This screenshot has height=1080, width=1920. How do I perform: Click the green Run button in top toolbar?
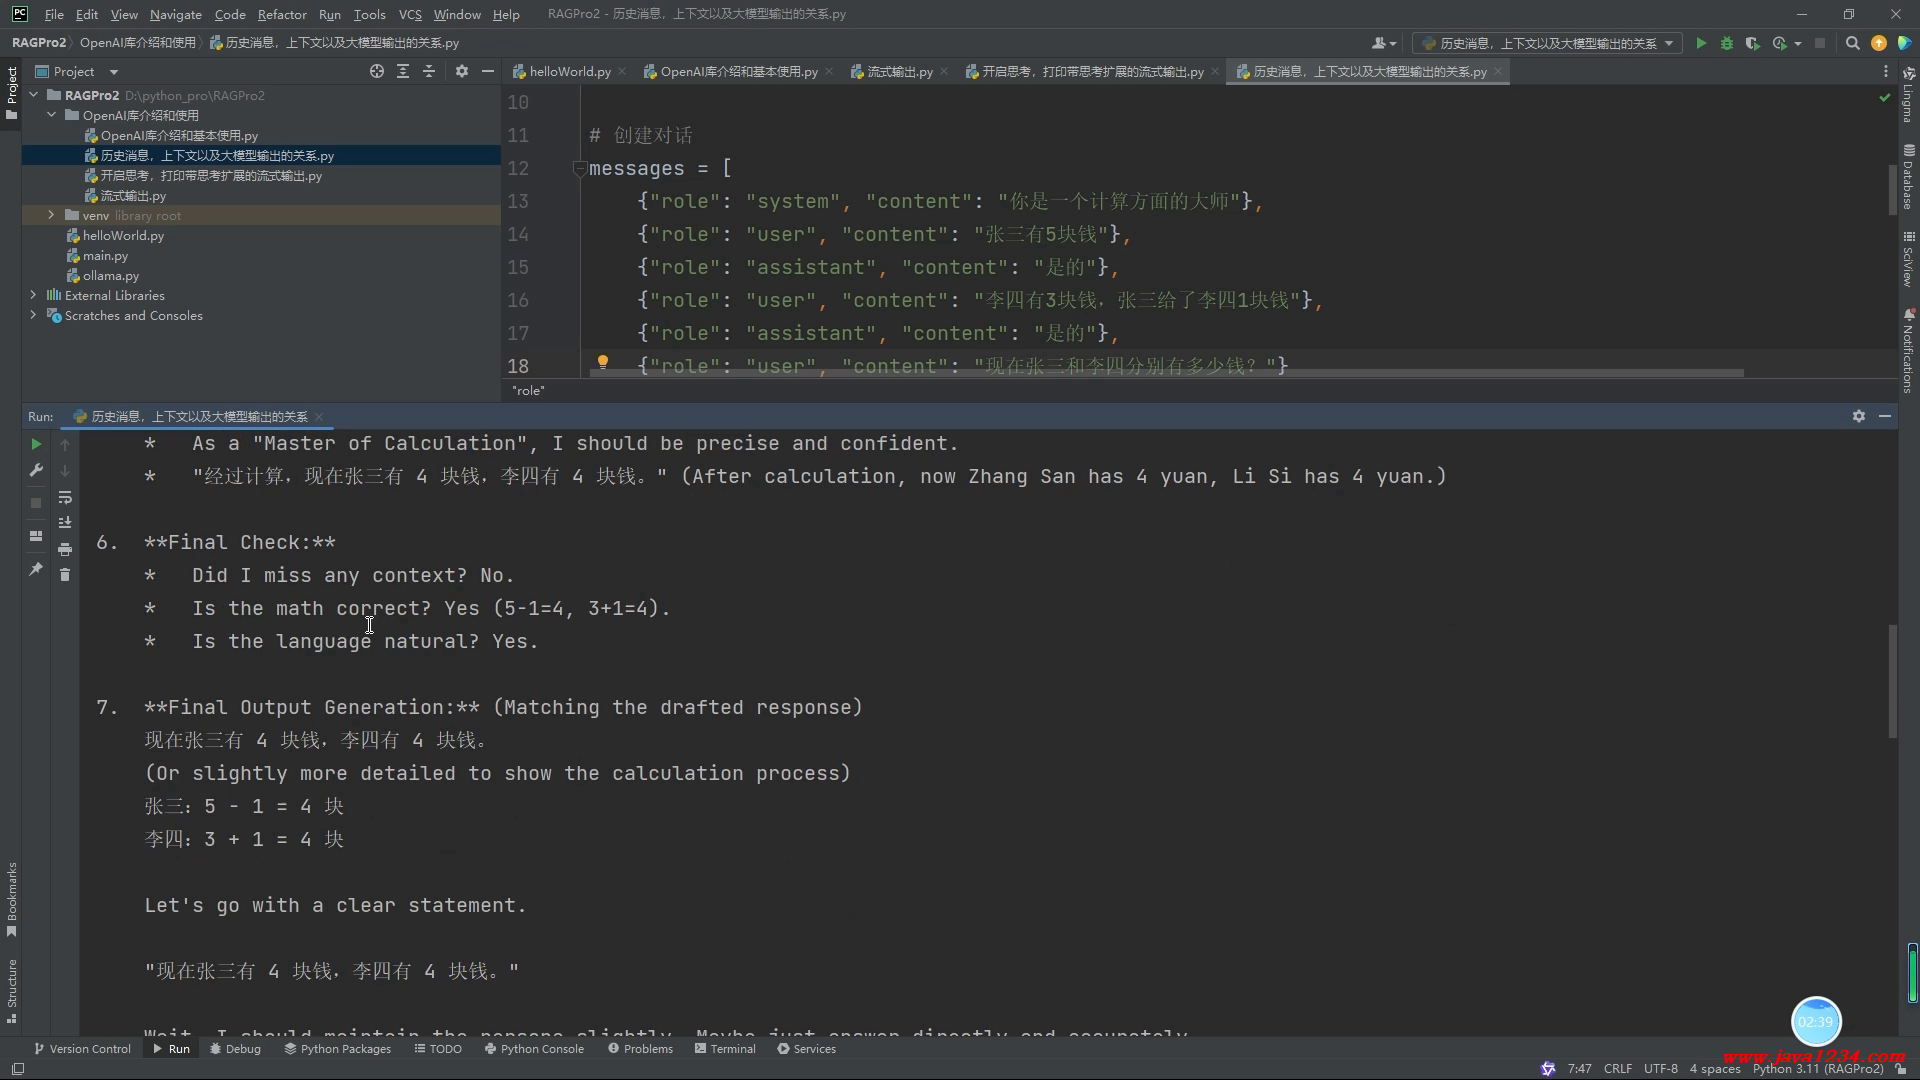tap(1701, 43)
